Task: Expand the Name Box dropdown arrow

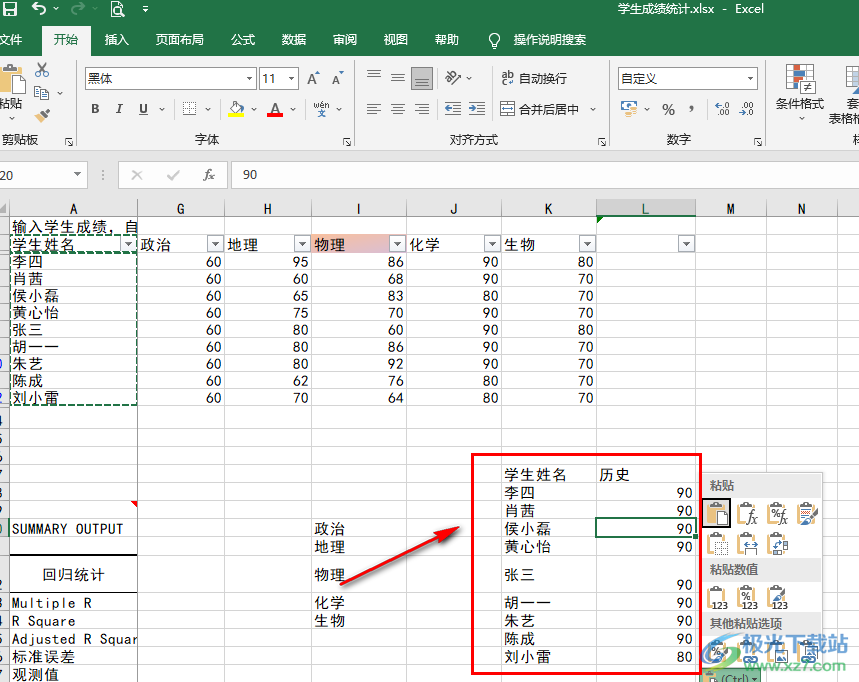Action: (x=77, y=175)
